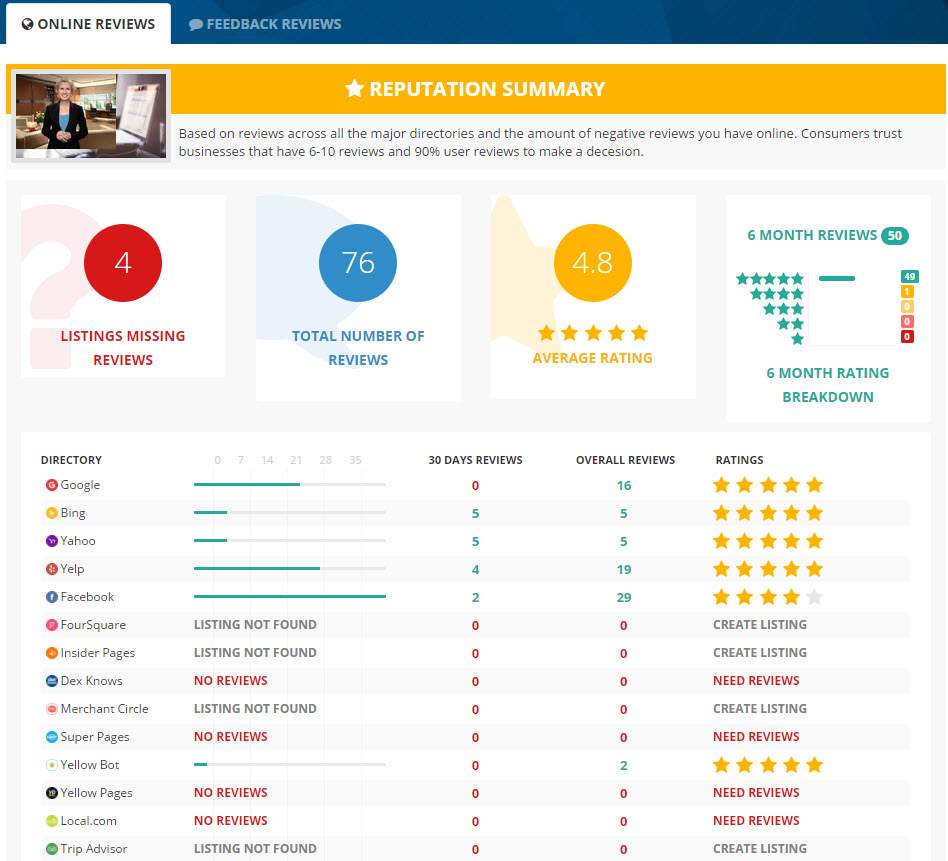
Task: Click the Trip Advisor directory icon
Action: [x=52, y=849]
